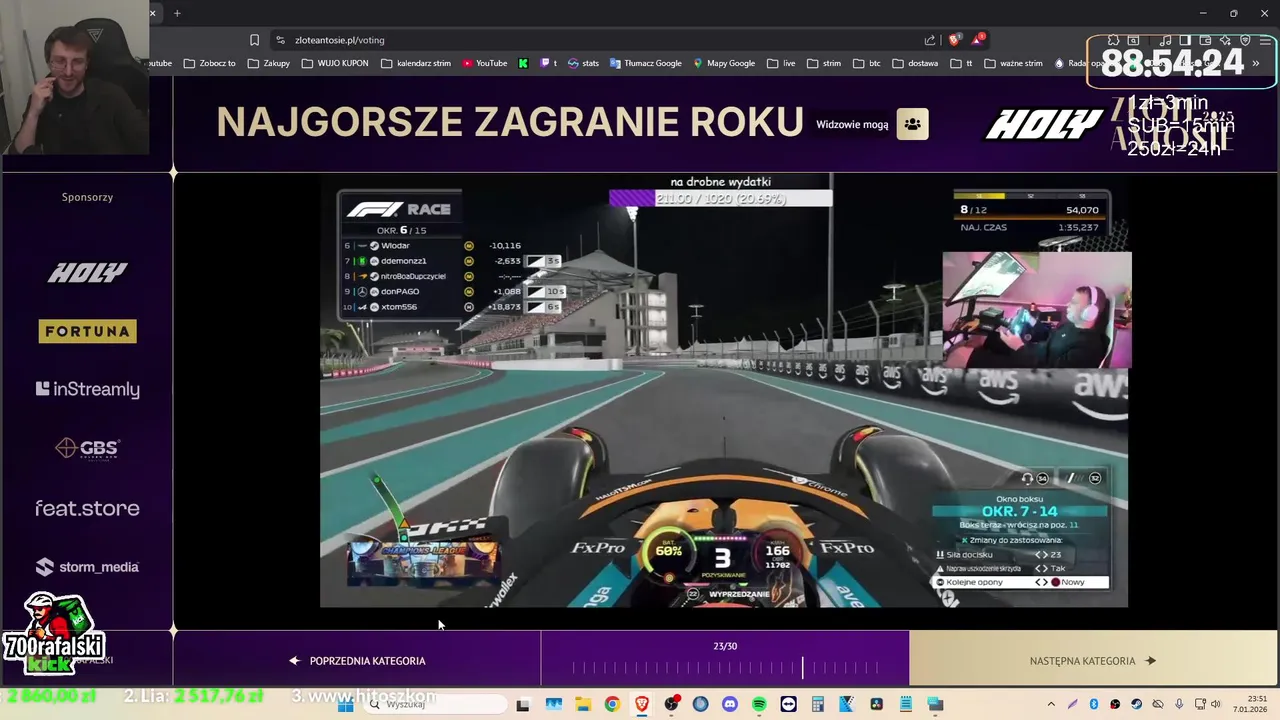The image size is (1280, 720).
Task: Open Task View on the taskbar
Action: (x=523, y=704)
